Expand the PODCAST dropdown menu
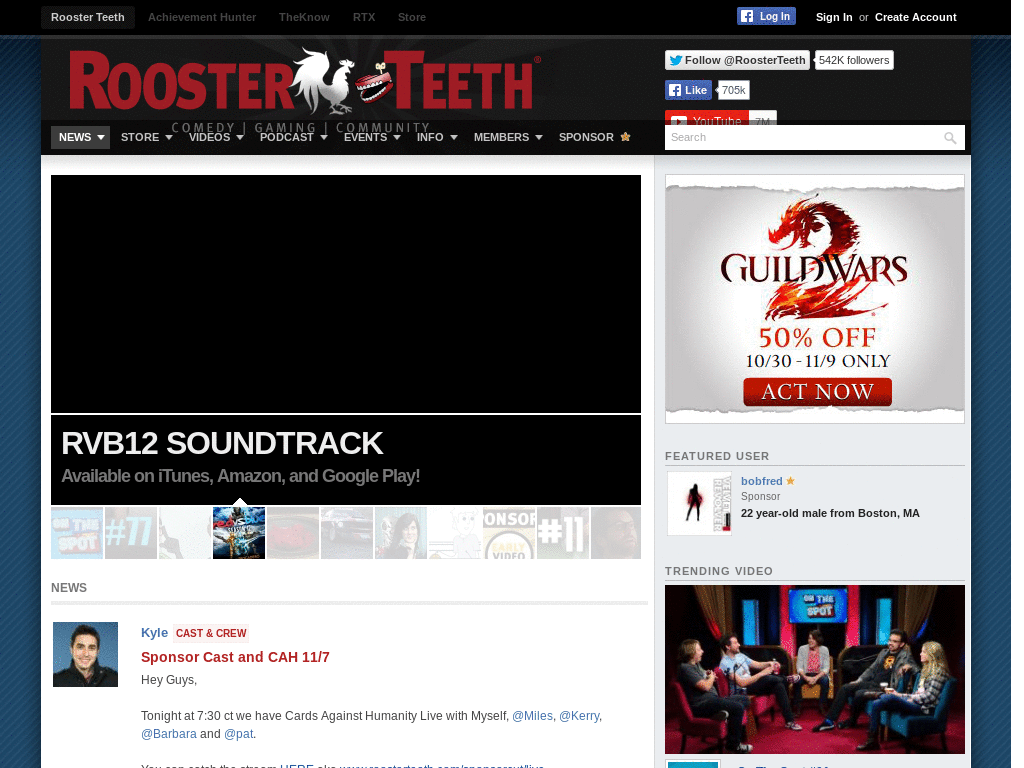The width and height of the screenshot is (1024, 768). (293, 137)
